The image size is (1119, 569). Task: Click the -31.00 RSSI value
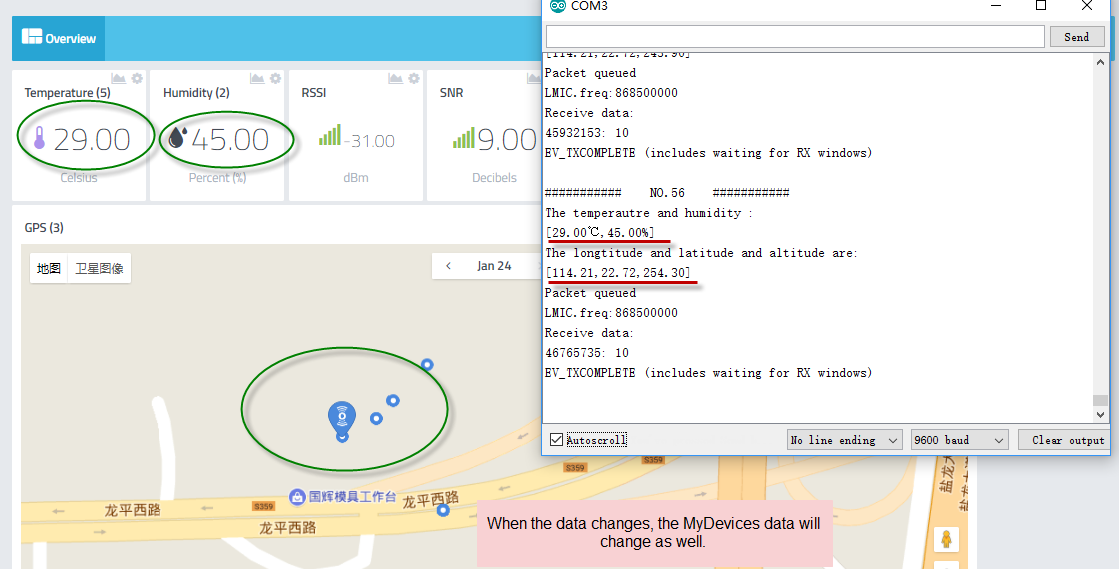(369, 141)
